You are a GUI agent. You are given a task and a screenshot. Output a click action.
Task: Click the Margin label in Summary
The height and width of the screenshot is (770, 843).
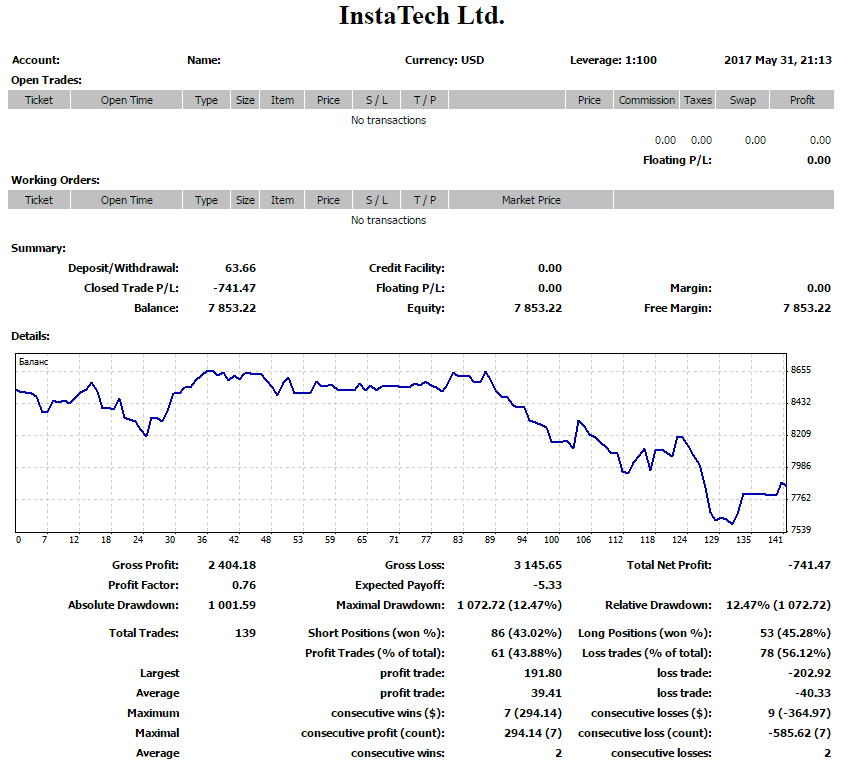click(x=691, y=288)
